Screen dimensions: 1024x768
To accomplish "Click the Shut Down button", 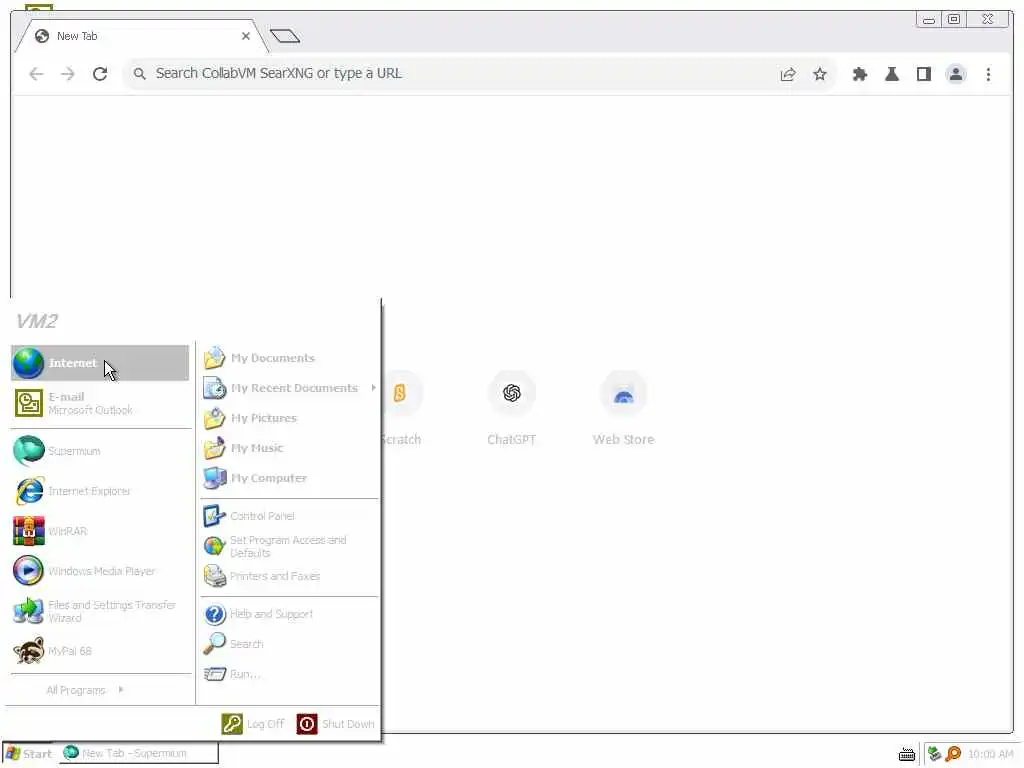I will (x=336, y=724).
